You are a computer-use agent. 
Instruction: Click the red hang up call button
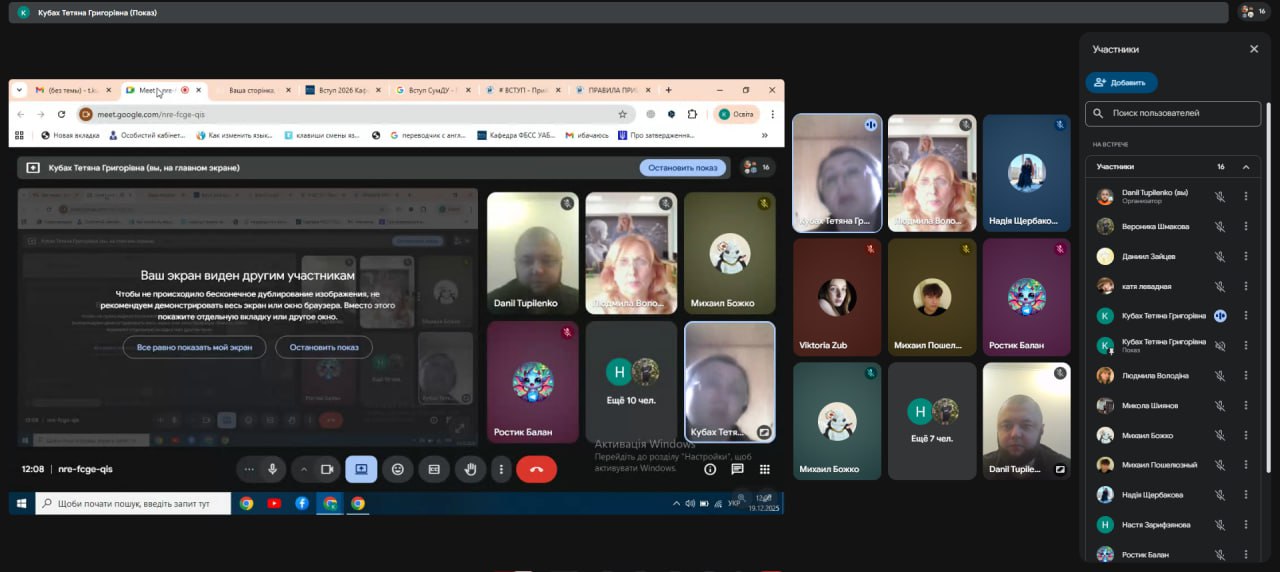(x=536, y=469)
